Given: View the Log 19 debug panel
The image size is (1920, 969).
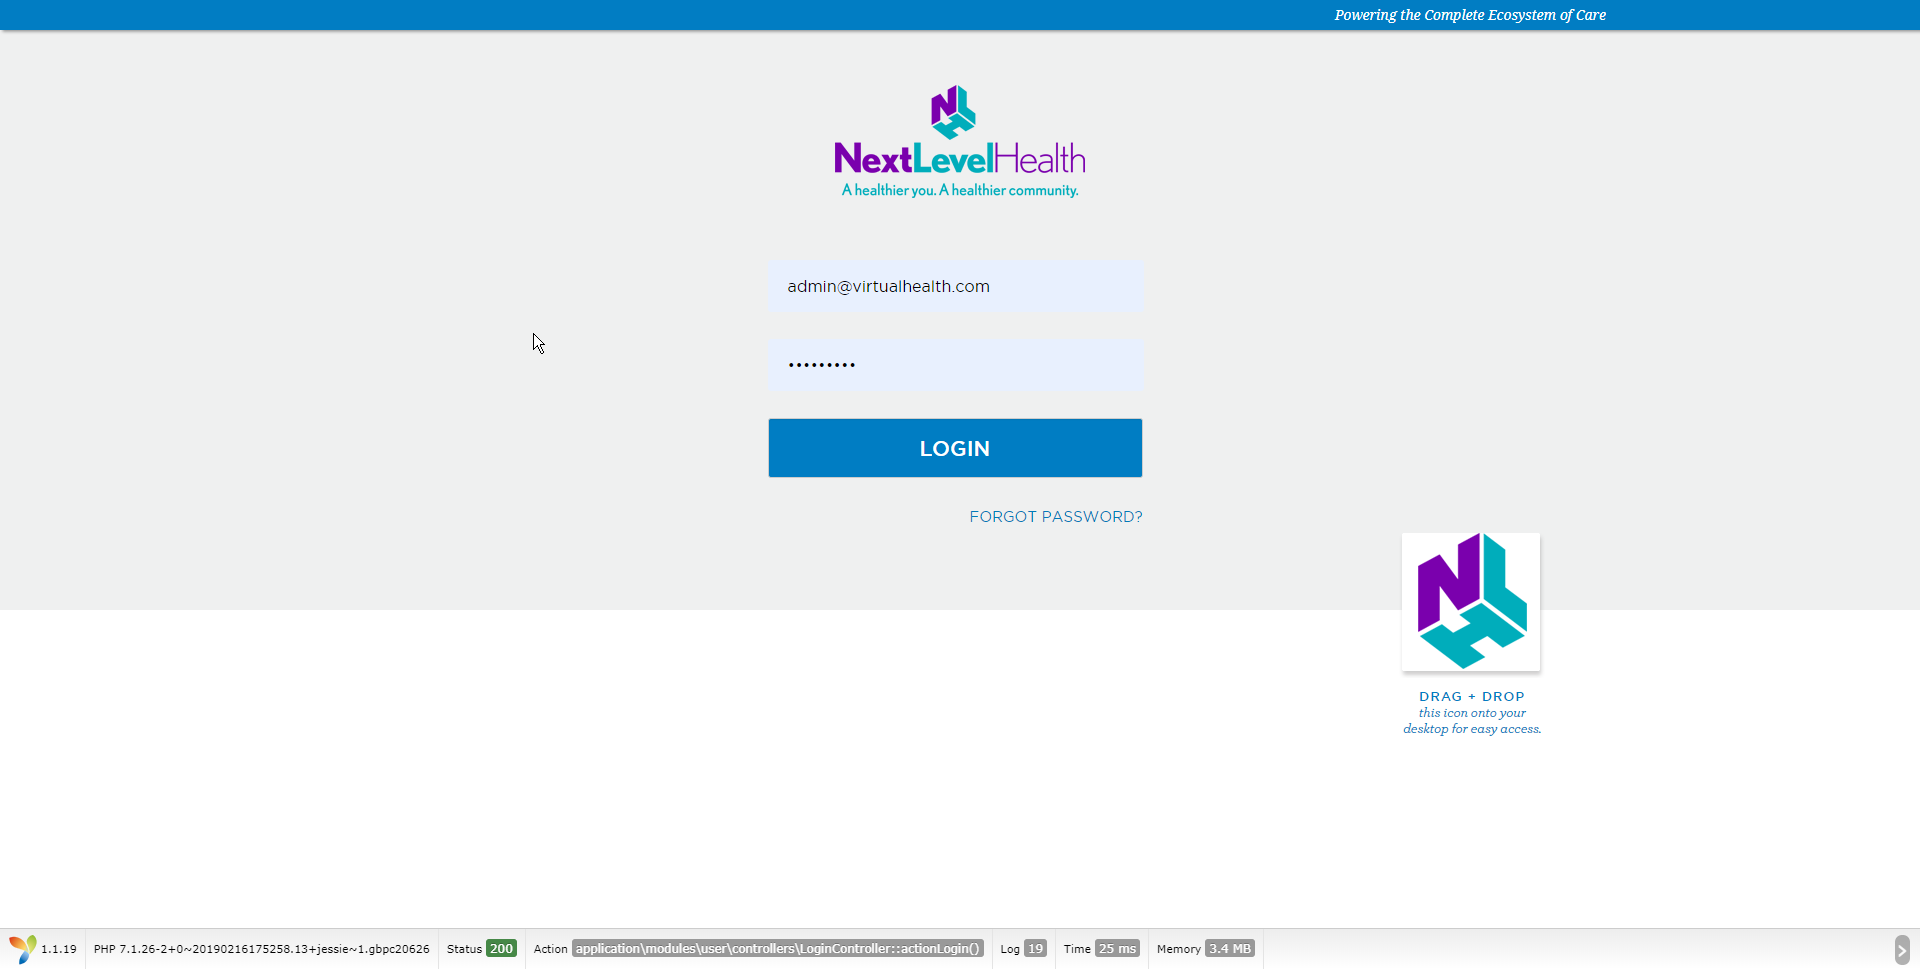Looking at the screenshot, I should (1023, 949).
